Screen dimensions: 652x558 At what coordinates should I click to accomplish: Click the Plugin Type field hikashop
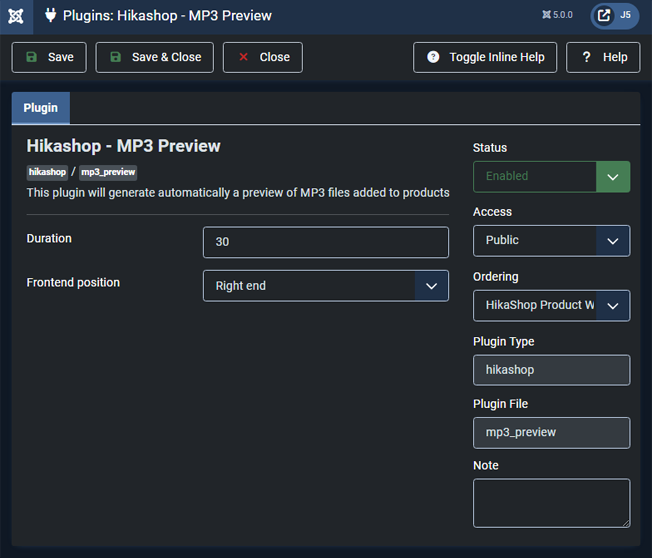(x=551, y=370)
